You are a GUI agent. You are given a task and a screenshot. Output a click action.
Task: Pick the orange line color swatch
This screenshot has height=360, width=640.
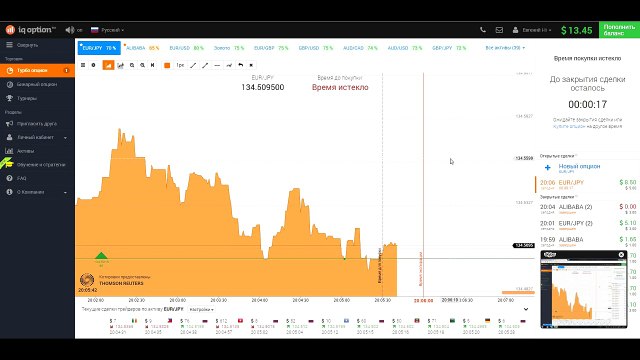pyautogui.click(x=167, y=65)
